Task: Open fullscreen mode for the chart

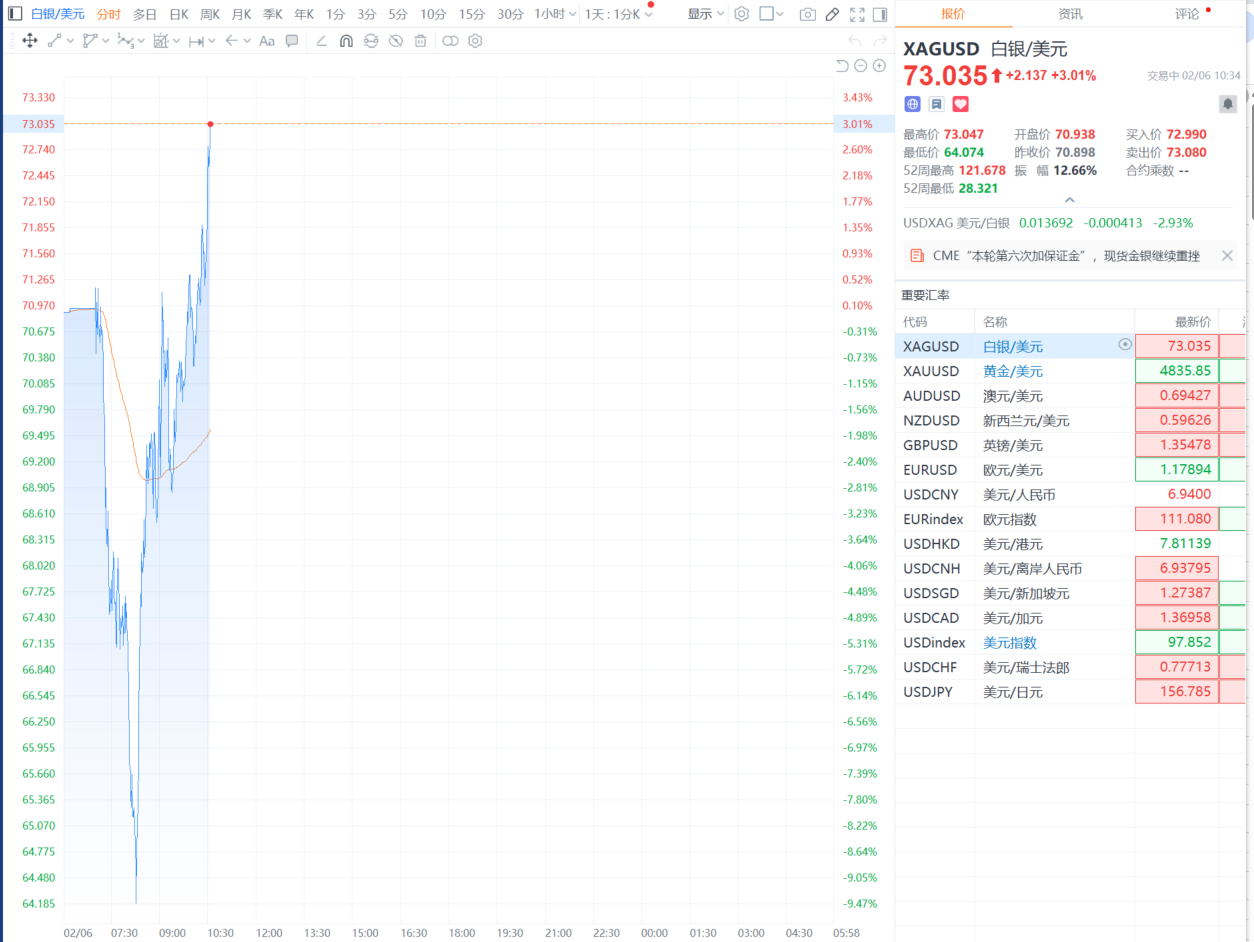Action: (856, 14)
